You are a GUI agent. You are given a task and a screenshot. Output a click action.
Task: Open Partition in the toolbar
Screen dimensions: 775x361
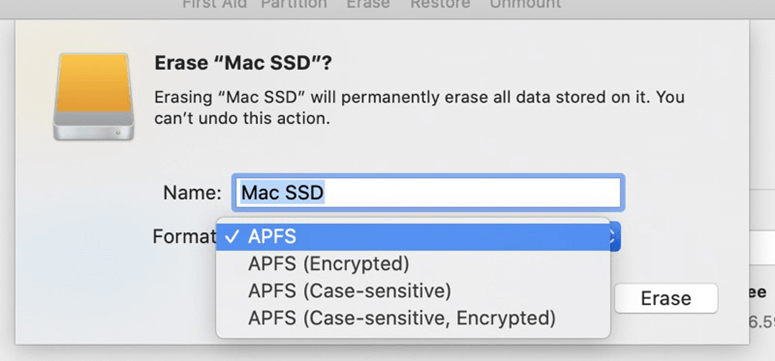click(x=294, y=4)
